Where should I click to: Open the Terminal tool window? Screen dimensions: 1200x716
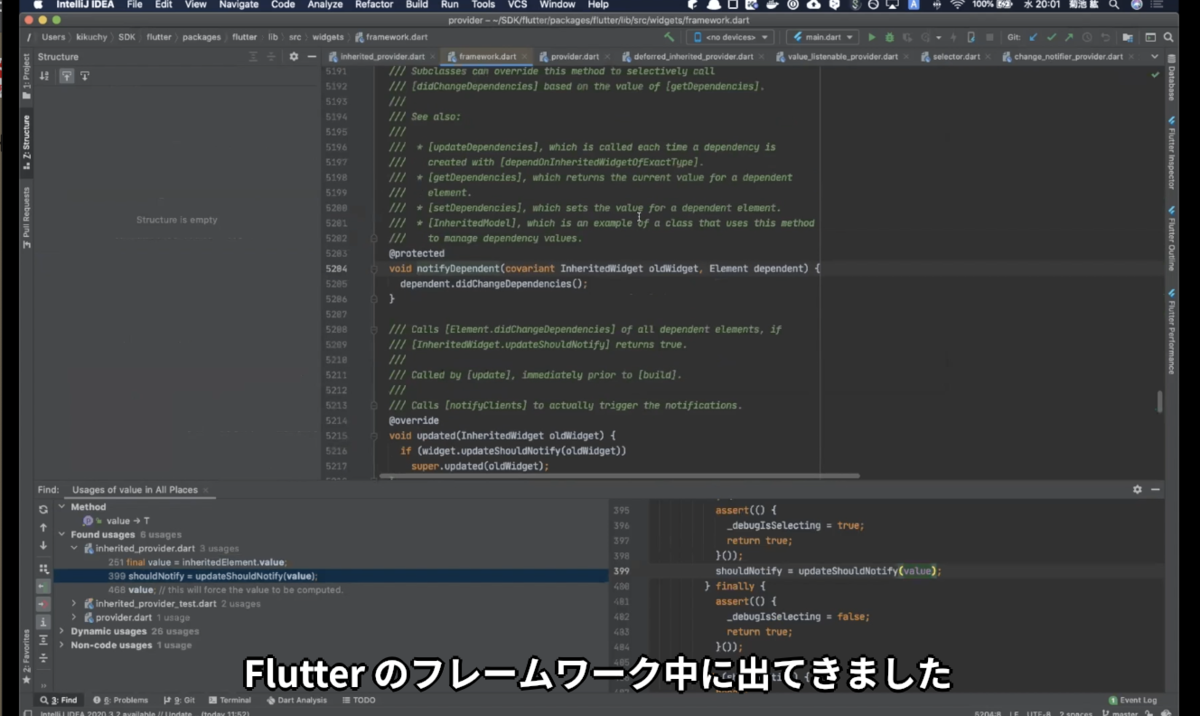[229, 700]
